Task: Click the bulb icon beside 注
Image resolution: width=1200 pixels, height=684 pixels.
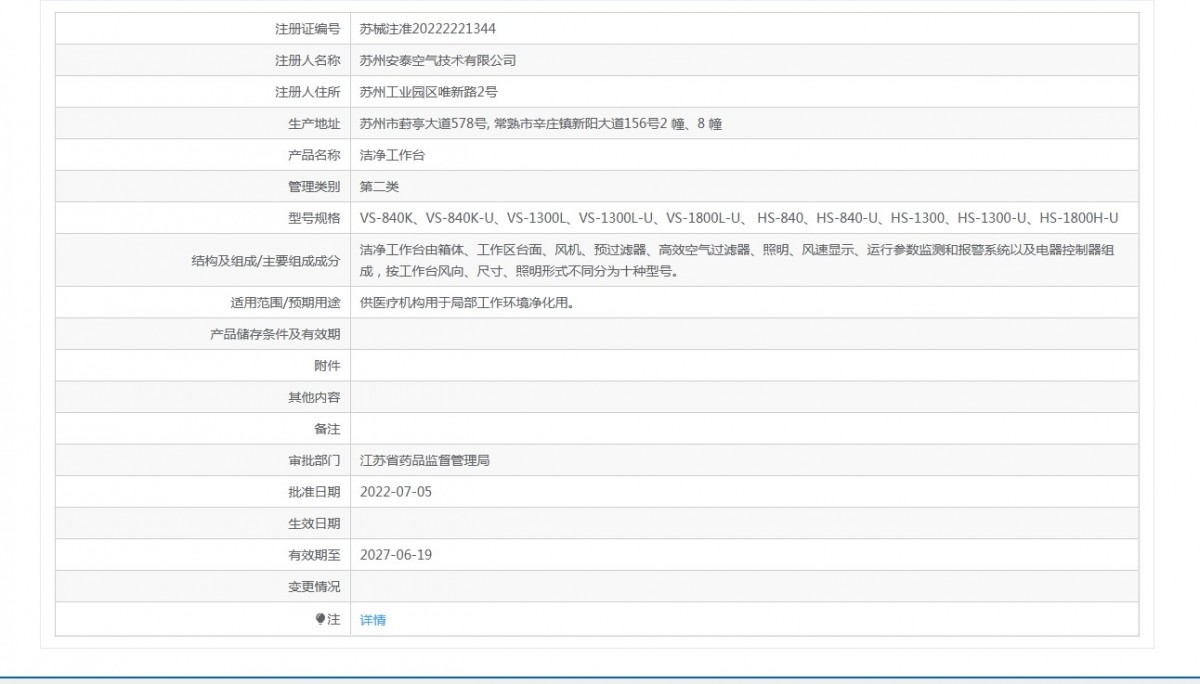Action: coord(320,619)
